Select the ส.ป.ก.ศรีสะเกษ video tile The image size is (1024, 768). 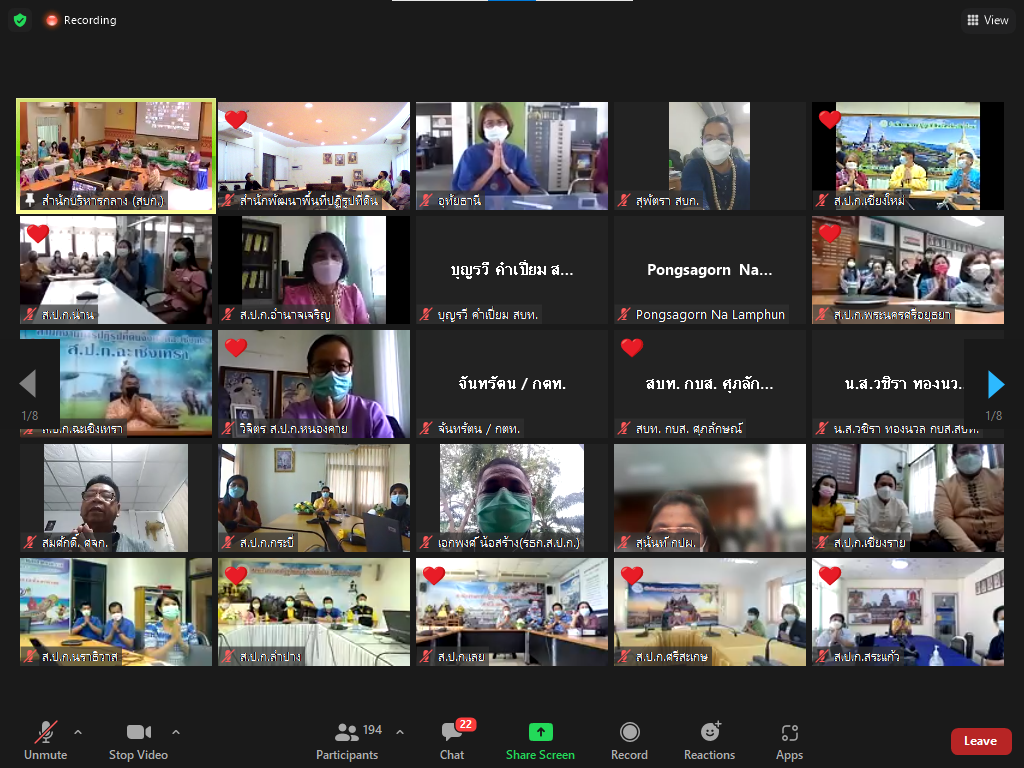710,612
